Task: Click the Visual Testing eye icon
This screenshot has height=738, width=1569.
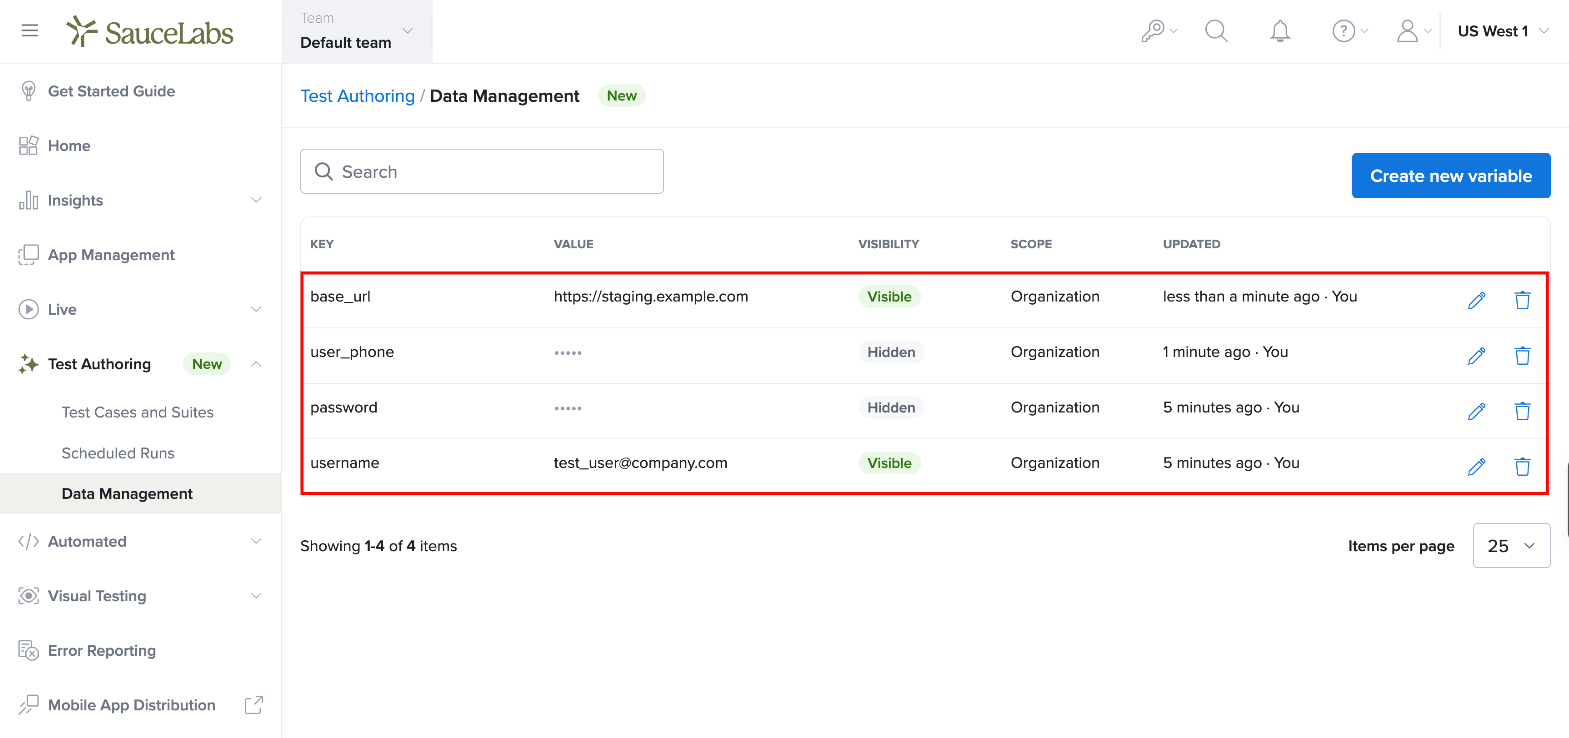Action: 28,596
